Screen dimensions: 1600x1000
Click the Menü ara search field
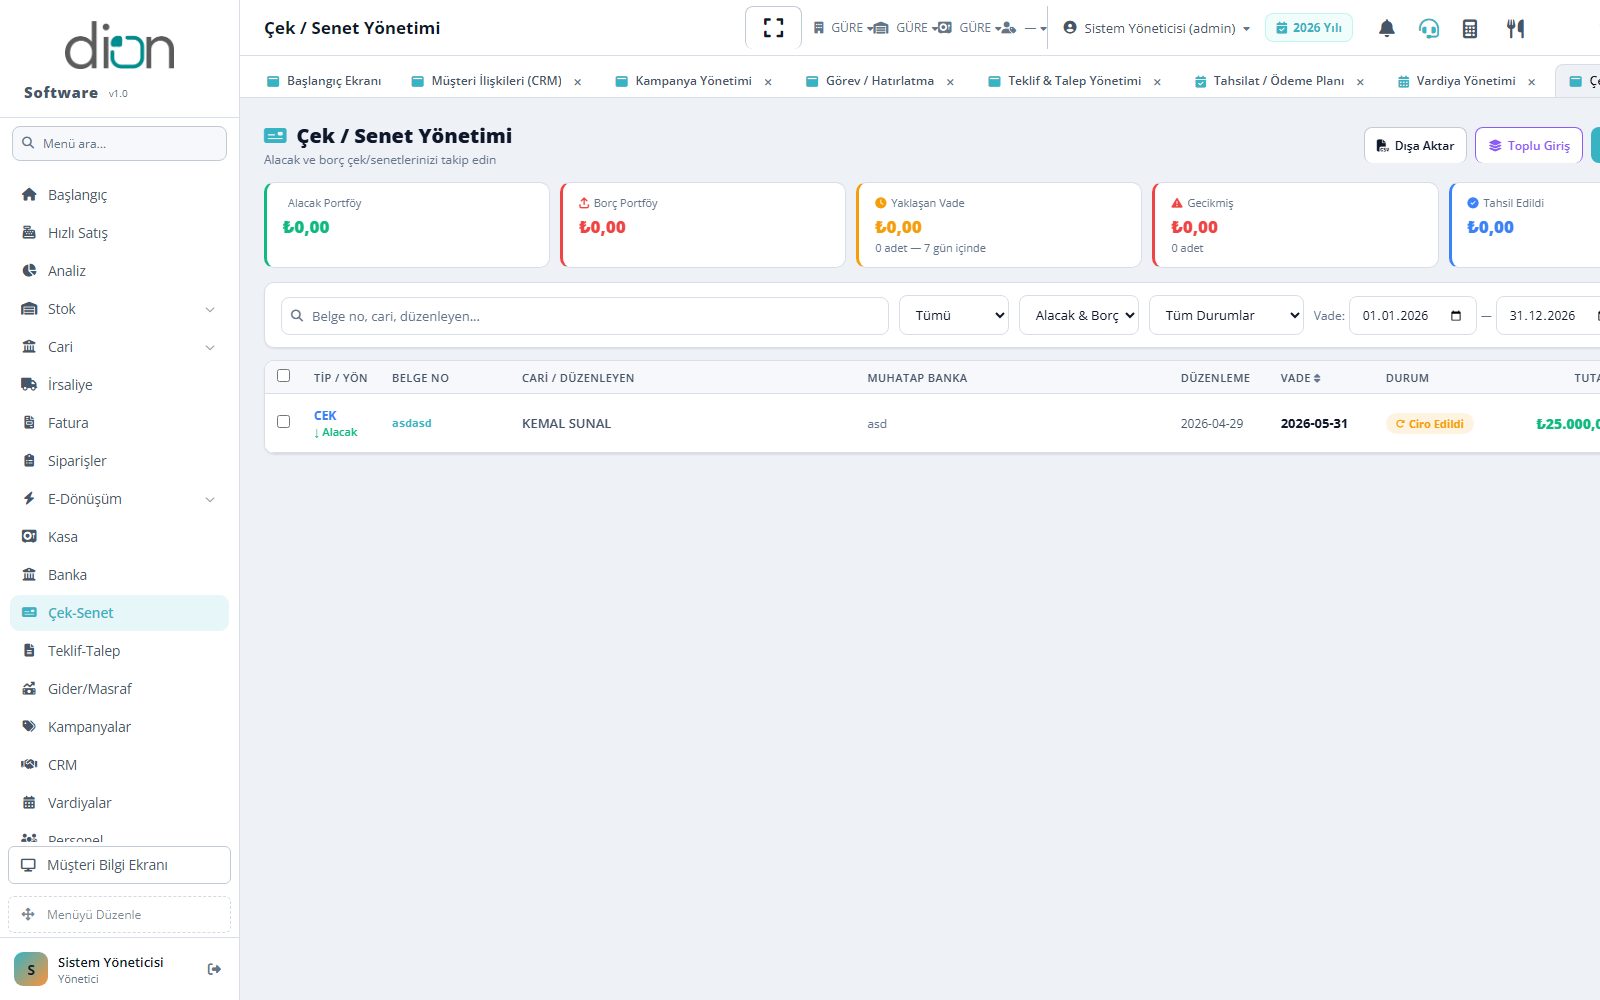pos(119,143)
